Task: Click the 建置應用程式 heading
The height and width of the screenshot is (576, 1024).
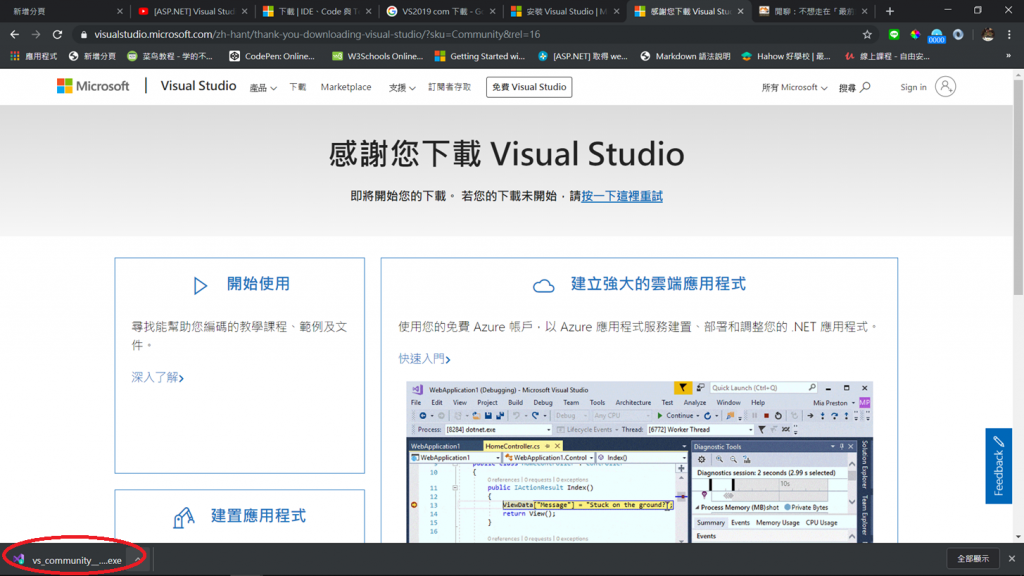Action: tap(258, 515)
